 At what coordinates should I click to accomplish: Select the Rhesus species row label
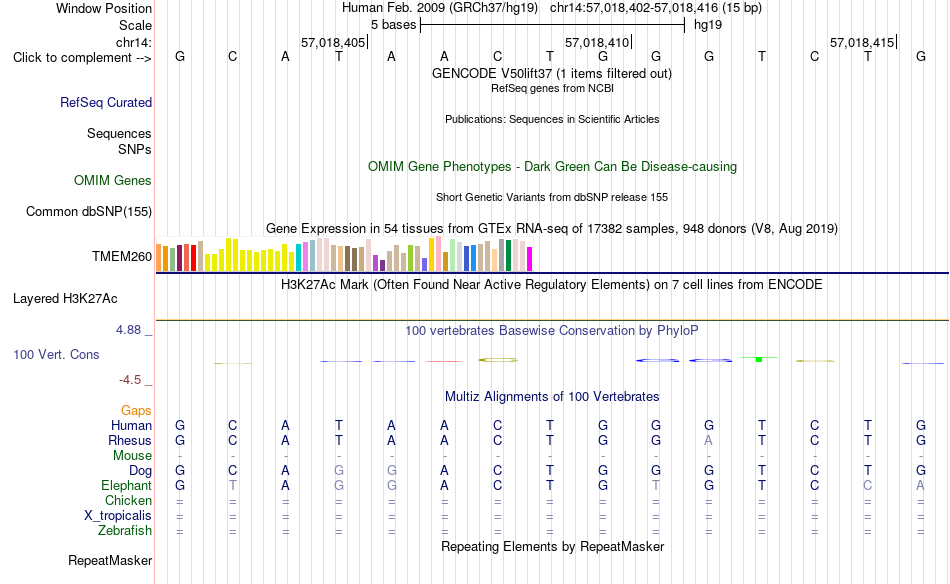pos(130,440)
